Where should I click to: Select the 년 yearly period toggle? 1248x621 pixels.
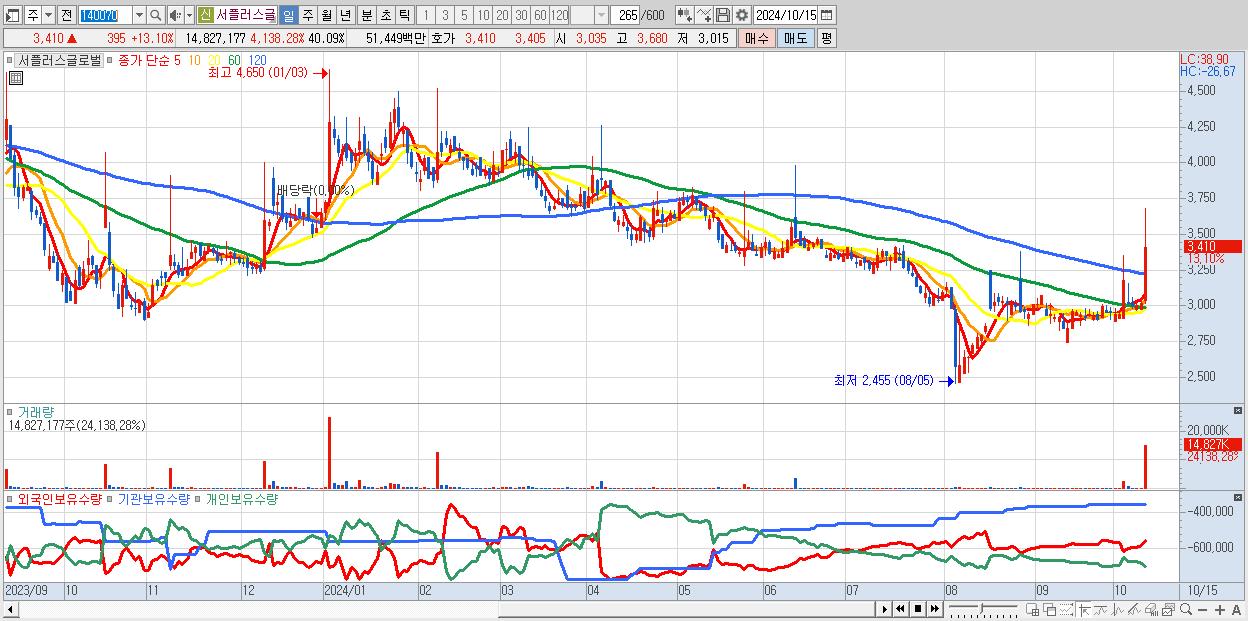345,15
